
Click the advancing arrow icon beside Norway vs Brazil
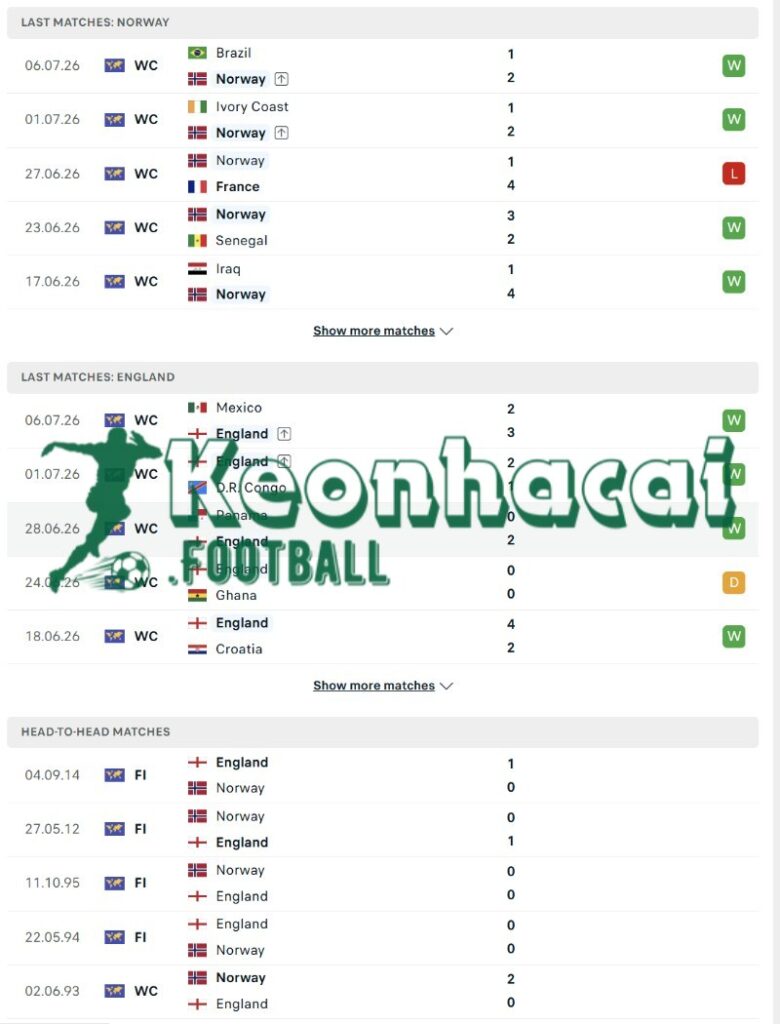[x=282, y=79]
